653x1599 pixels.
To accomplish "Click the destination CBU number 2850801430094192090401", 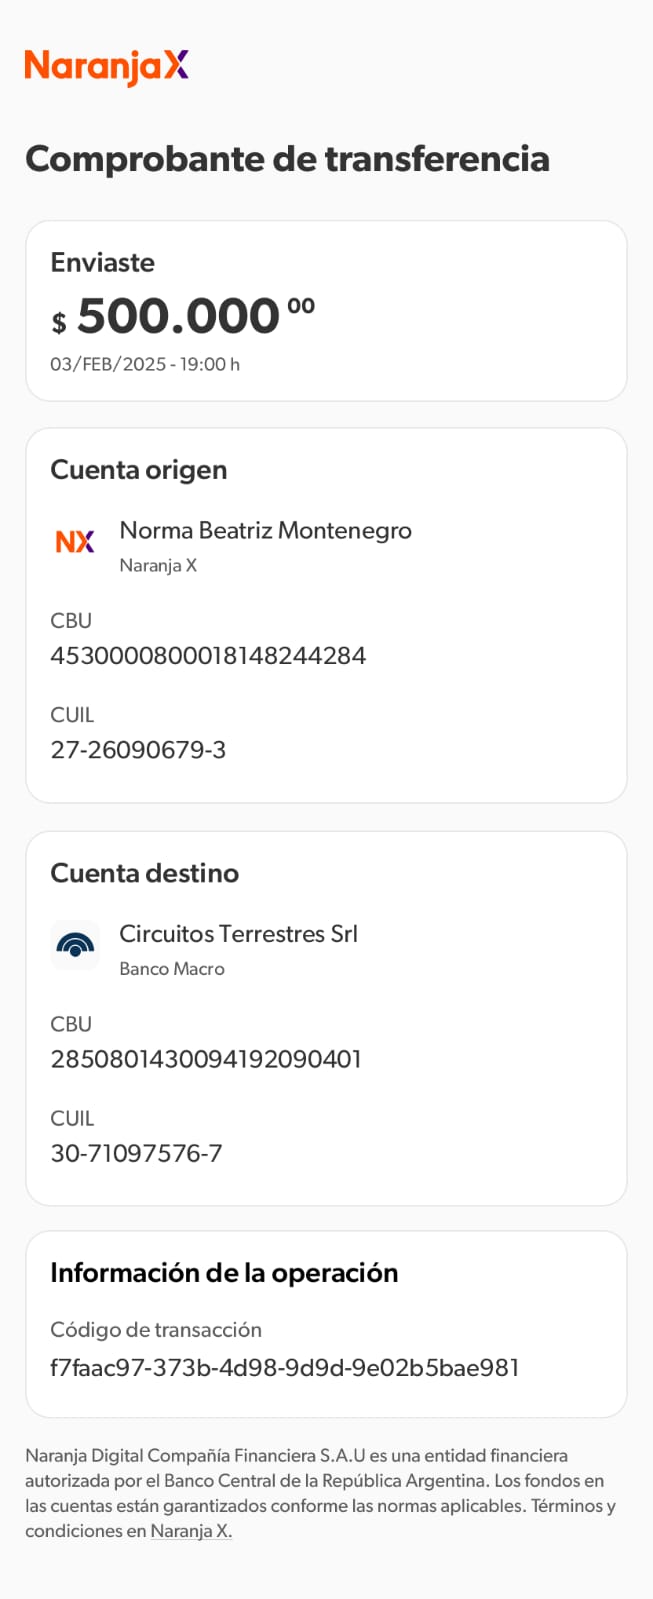I will point(206,1059).
